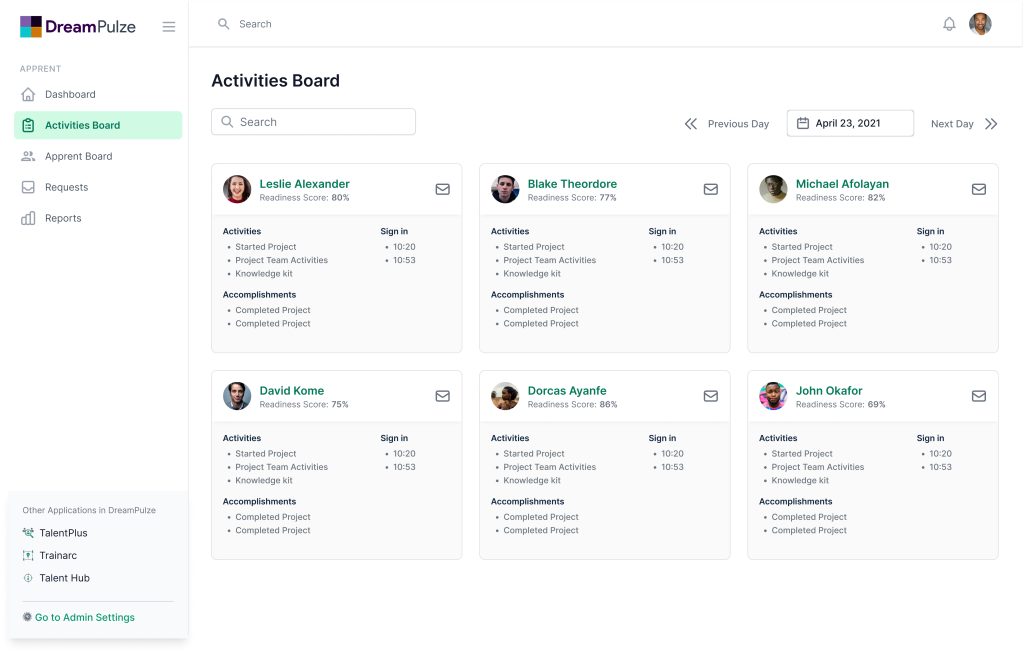Click the Activities Board search field
The image size is (1024, 654).
[x=313, y=122]
